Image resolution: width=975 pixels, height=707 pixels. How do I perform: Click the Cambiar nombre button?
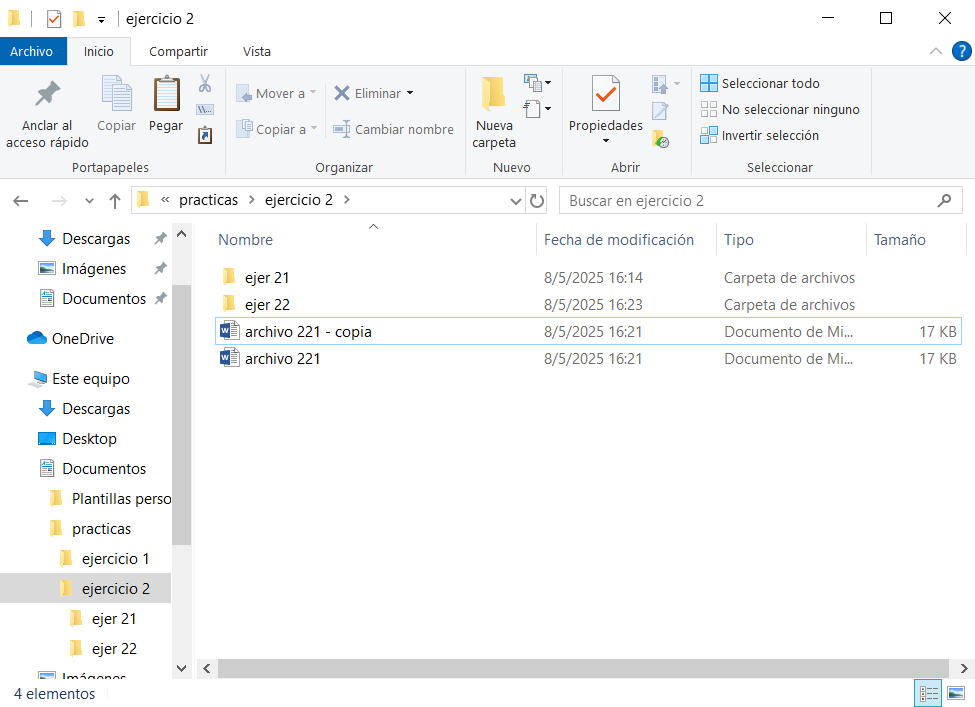click(x=392, y=129)
